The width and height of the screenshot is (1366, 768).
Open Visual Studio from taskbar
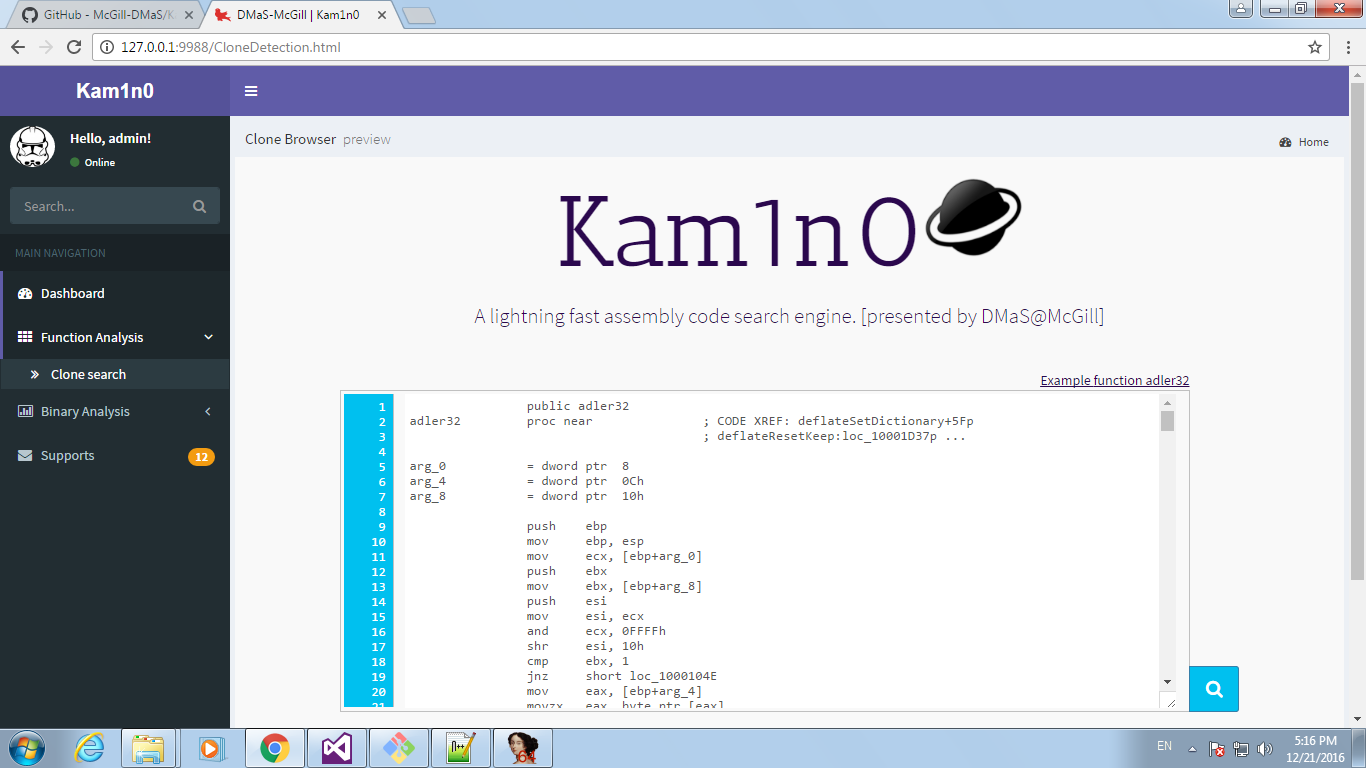pos(337,747)
